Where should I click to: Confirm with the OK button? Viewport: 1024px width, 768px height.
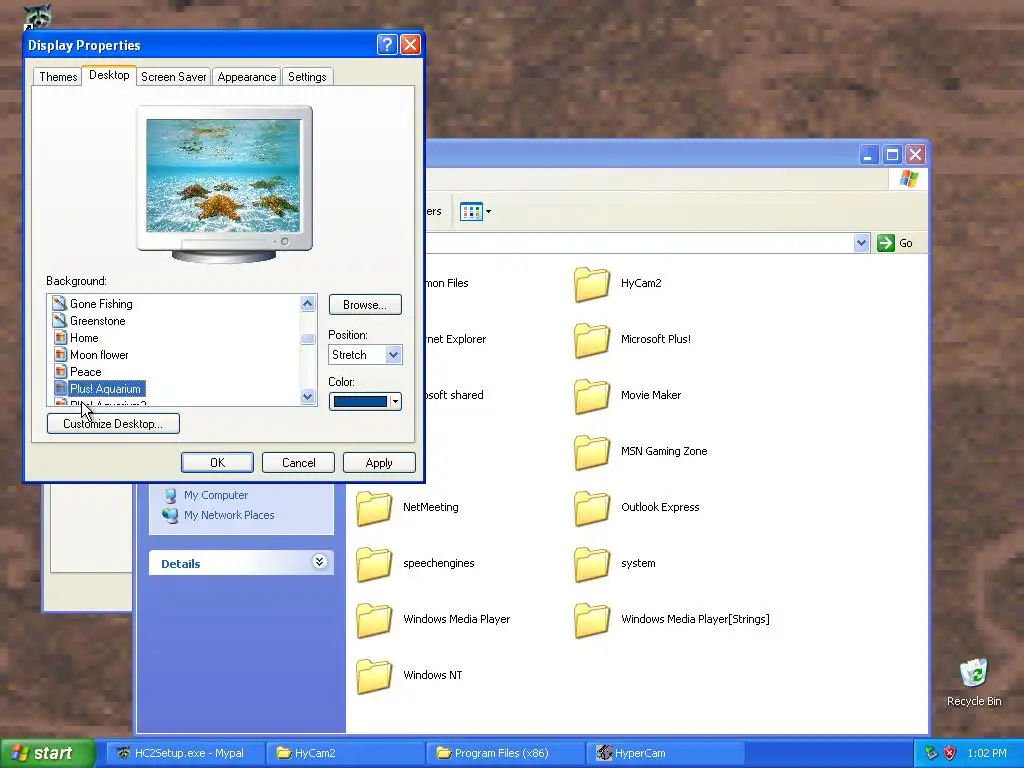(217, 462)
